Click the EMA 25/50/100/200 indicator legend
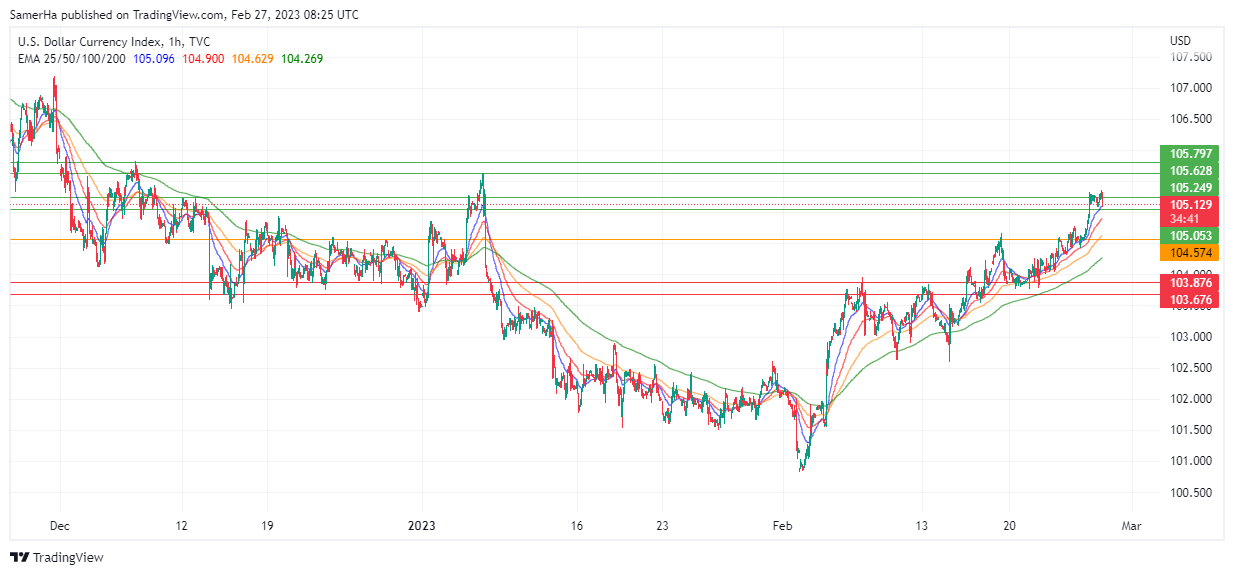 click(69, 59)
